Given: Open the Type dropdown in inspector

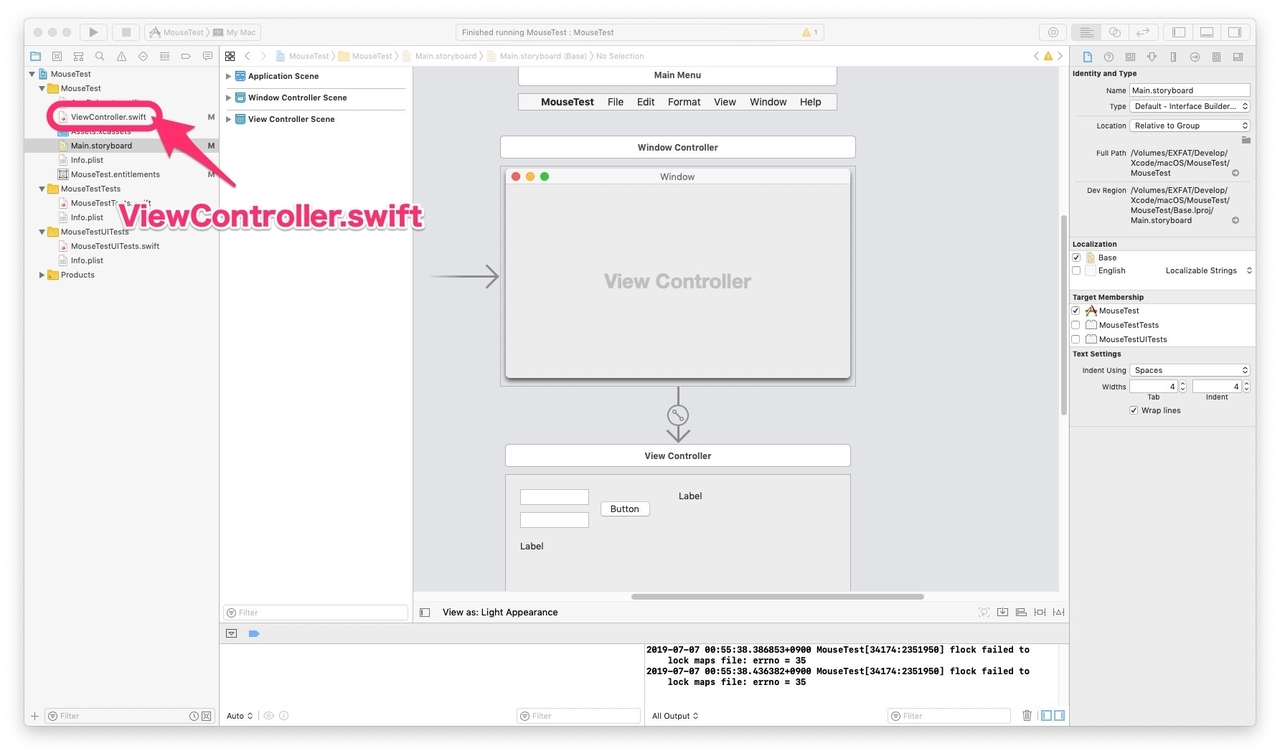Looking at the screenshot, I should click(x=1190, y=106).
